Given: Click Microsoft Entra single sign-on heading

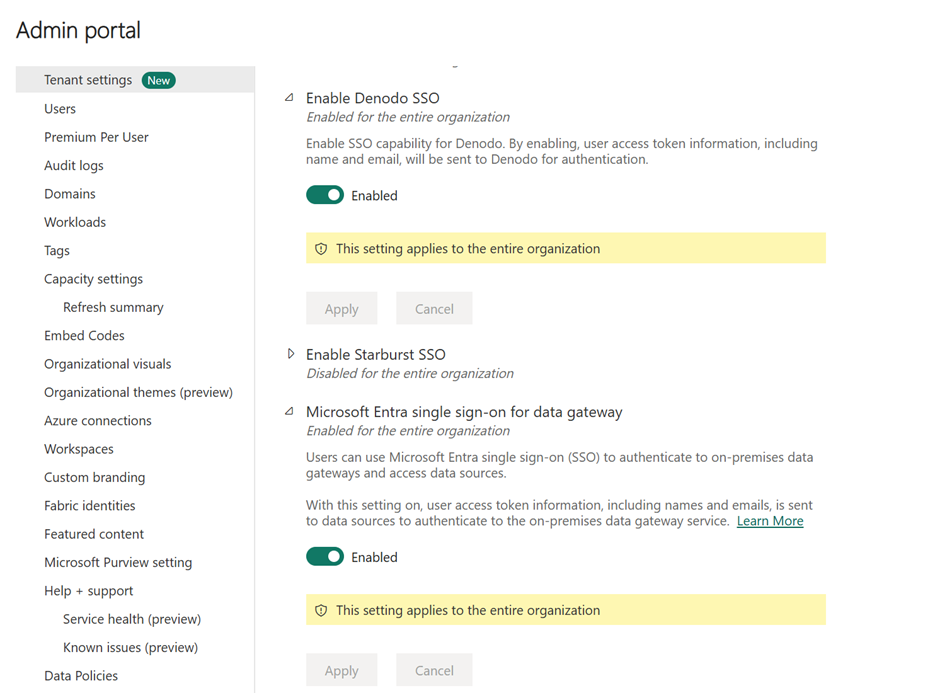Looking at the screenshot, I should click(x=464, y=412).
